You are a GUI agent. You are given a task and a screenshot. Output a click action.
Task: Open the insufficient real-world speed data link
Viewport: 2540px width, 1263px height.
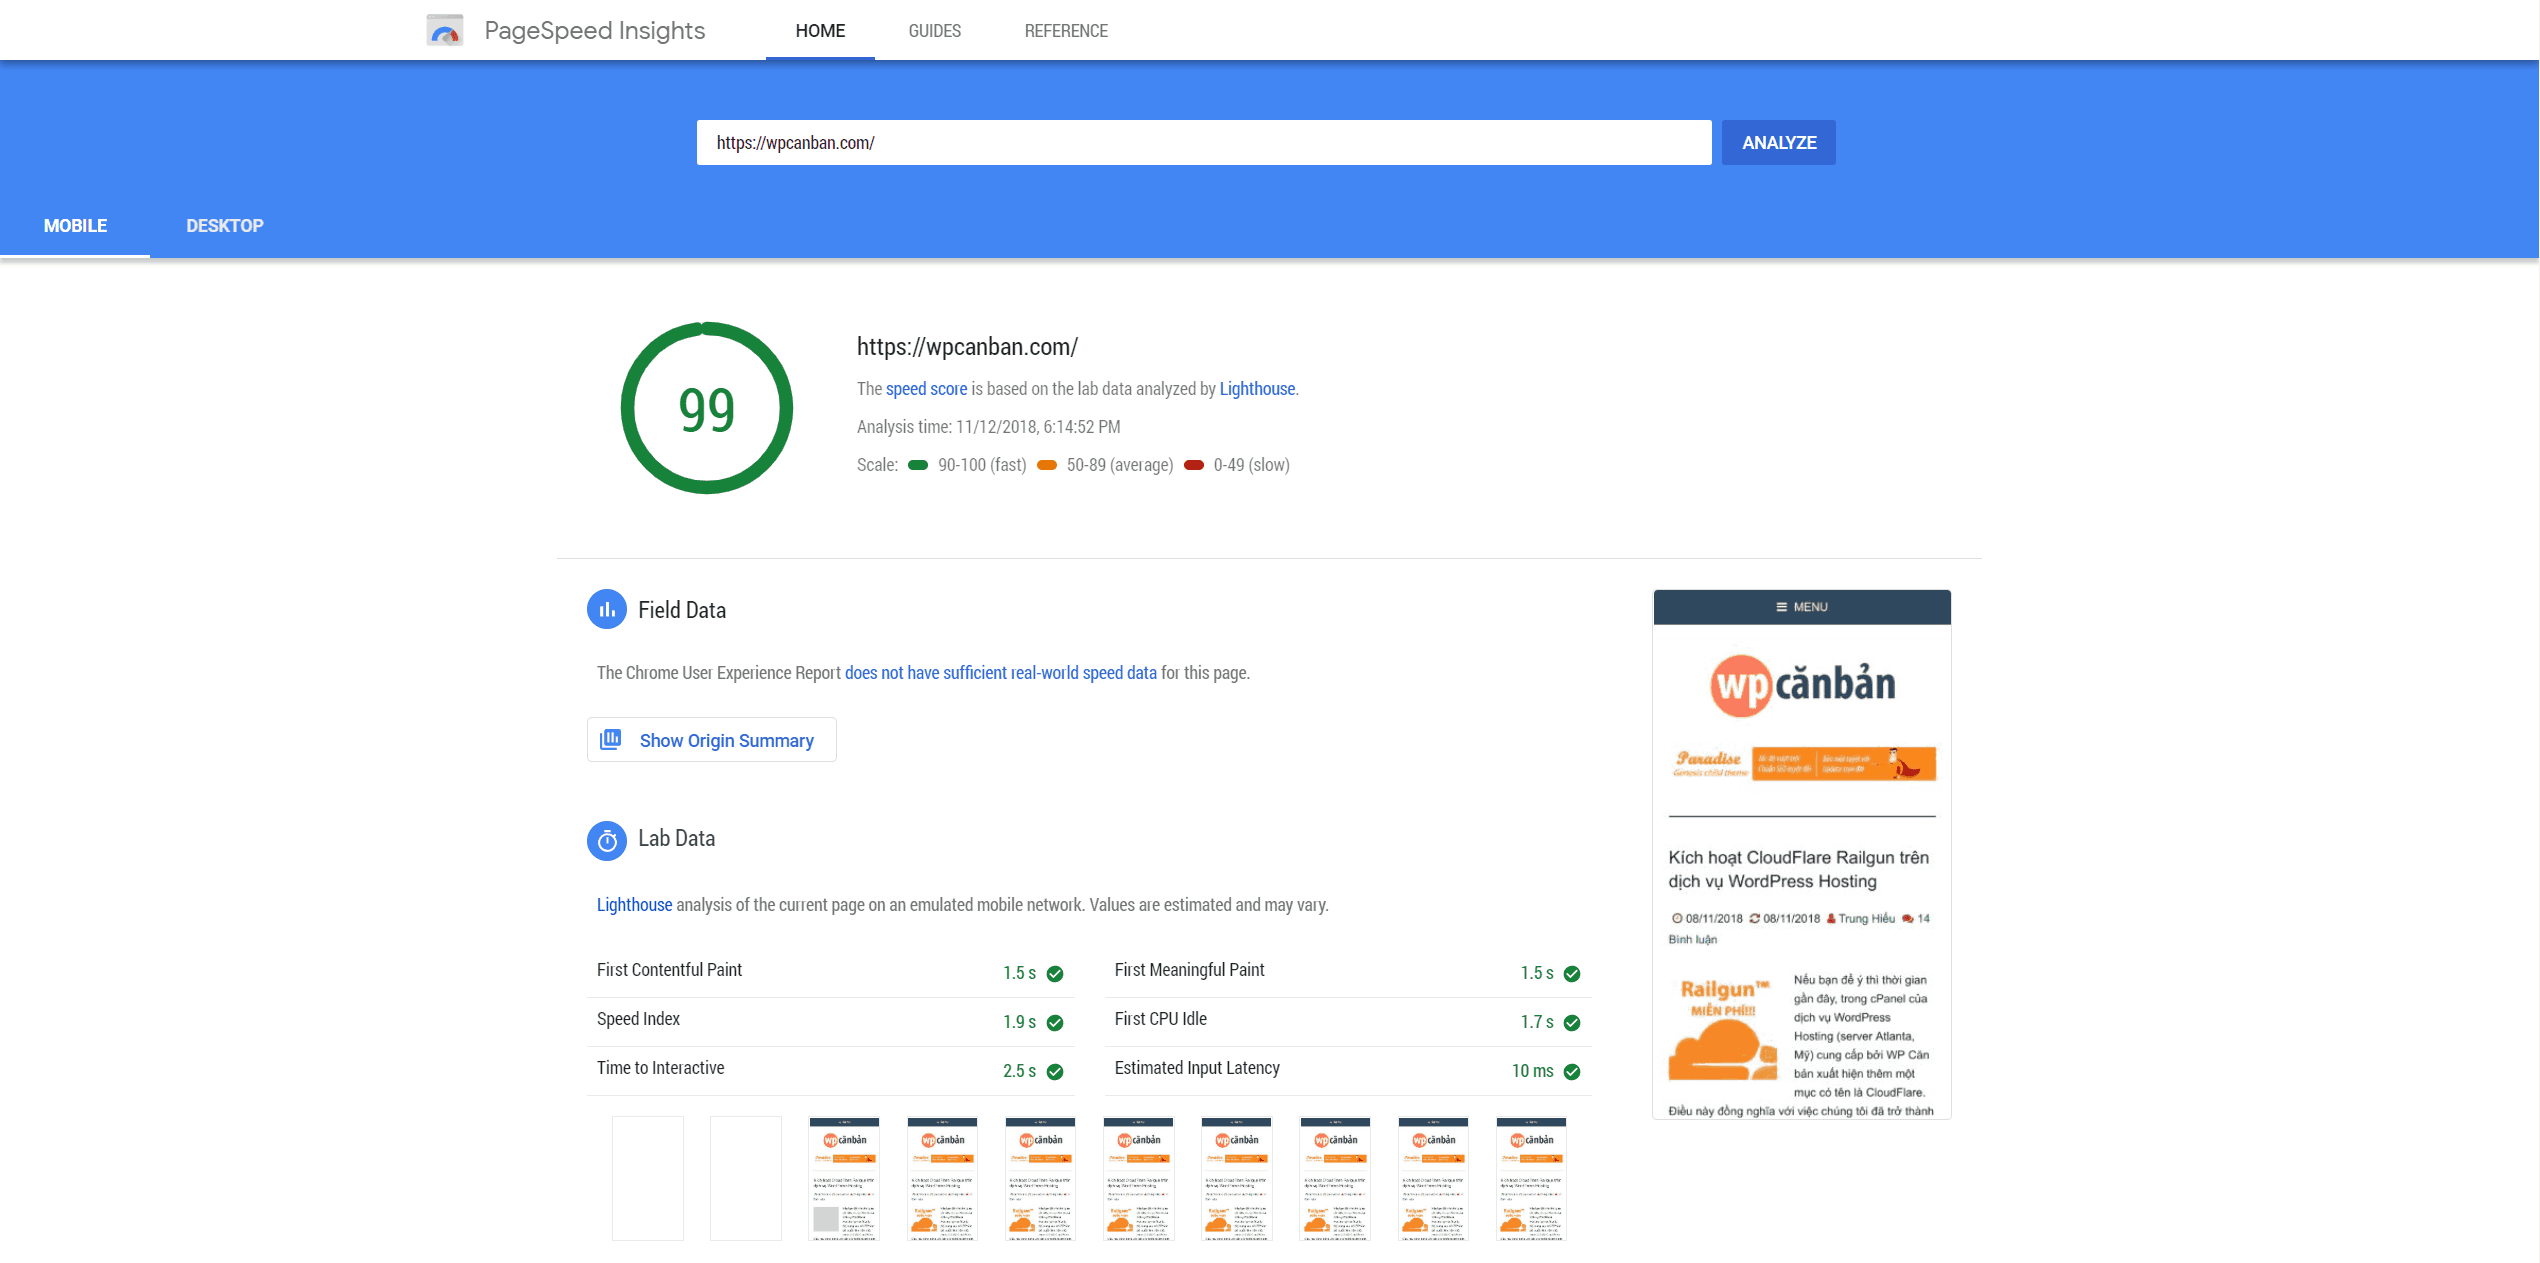coord(1000,673)
